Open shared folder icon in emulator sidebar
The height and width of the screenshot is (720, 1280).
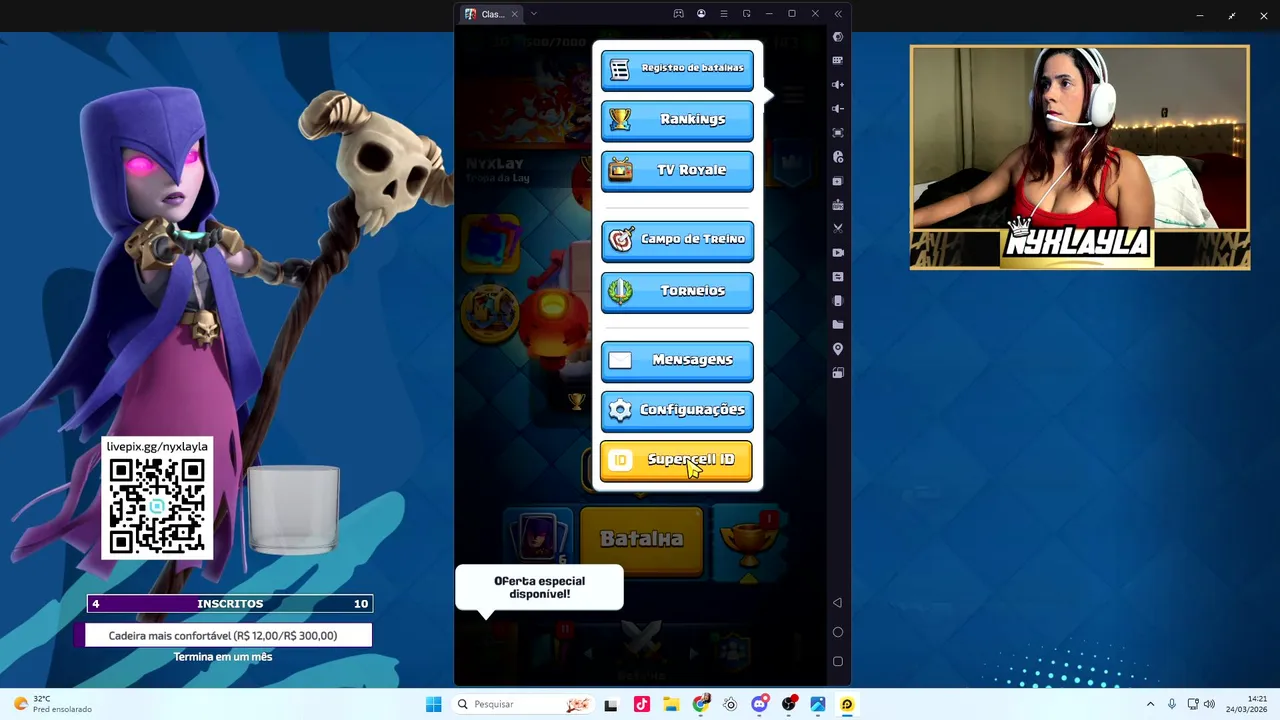click(838, 325)
